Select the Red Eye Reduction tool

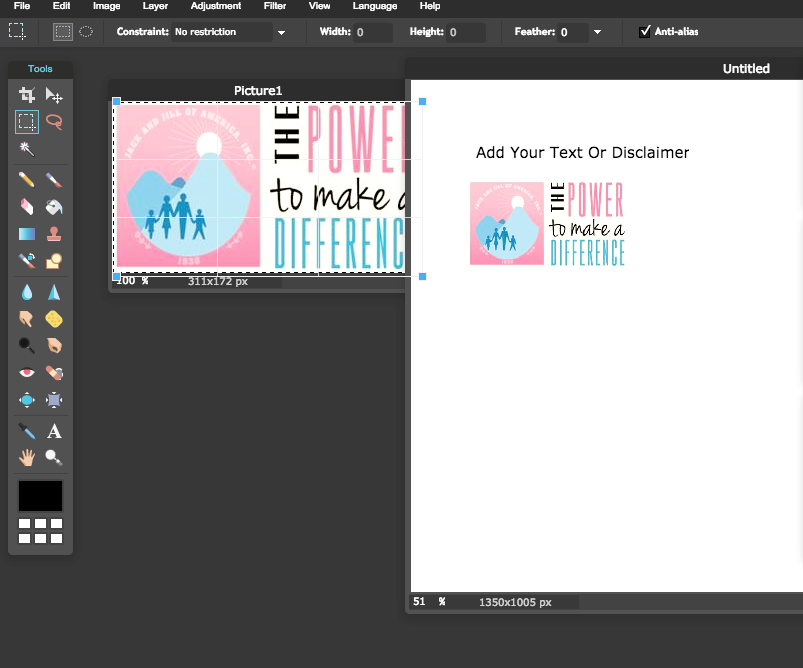click(x=27, y=372)
